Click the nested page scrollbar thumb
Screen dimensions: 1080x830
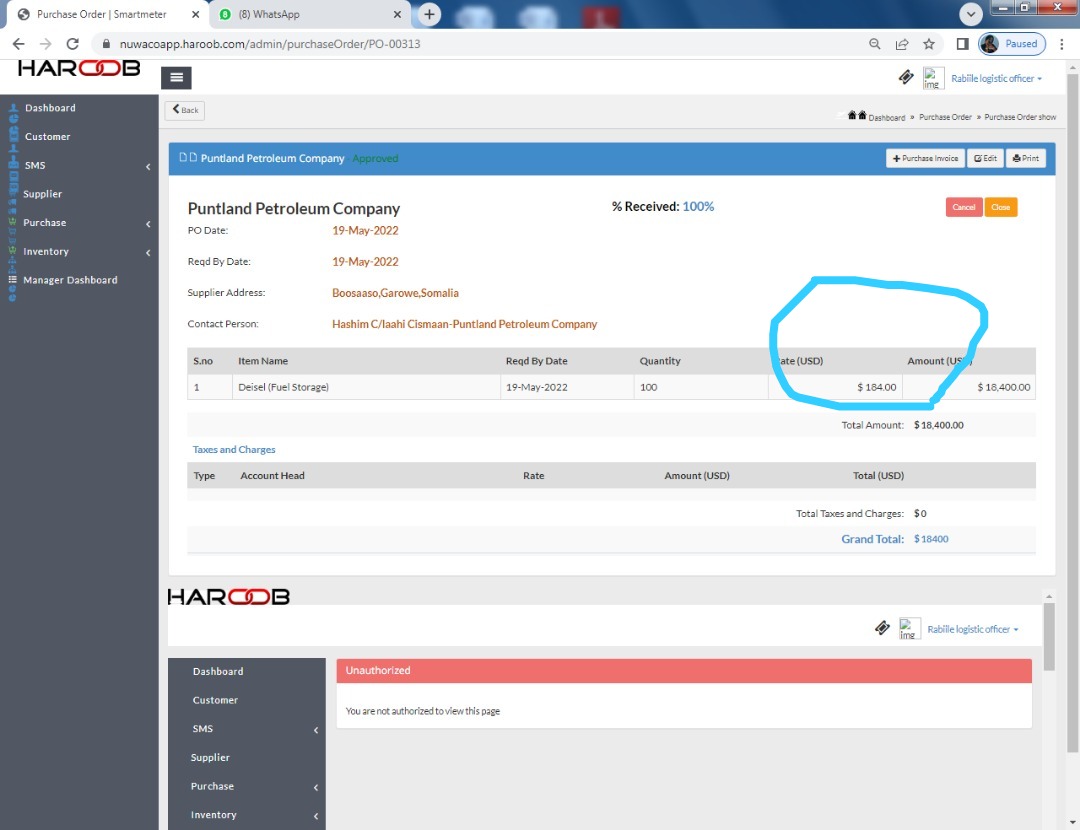point(1049,636)
